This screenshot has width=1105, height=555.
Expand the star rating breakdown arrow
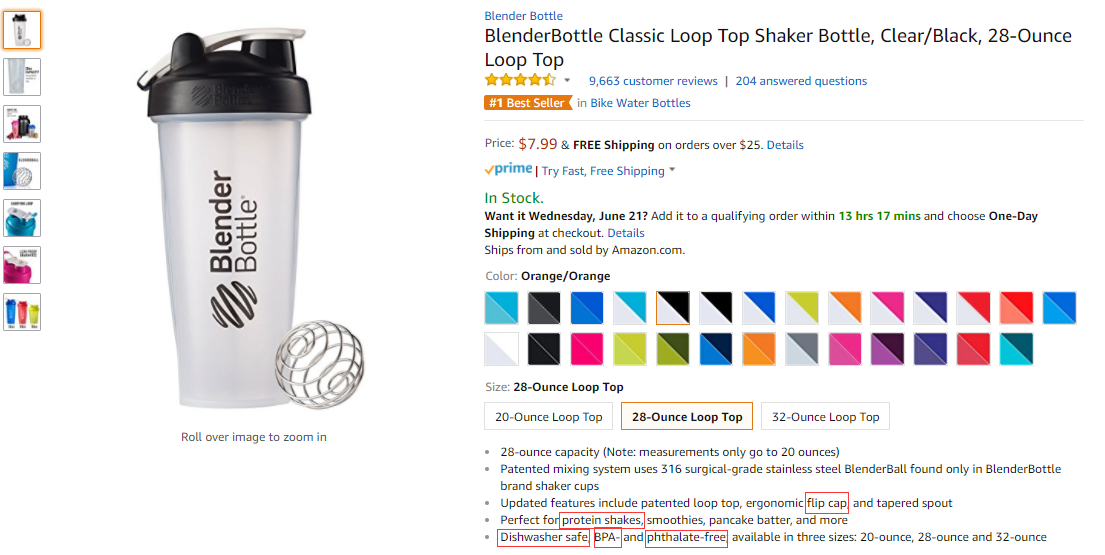(567, 81)
